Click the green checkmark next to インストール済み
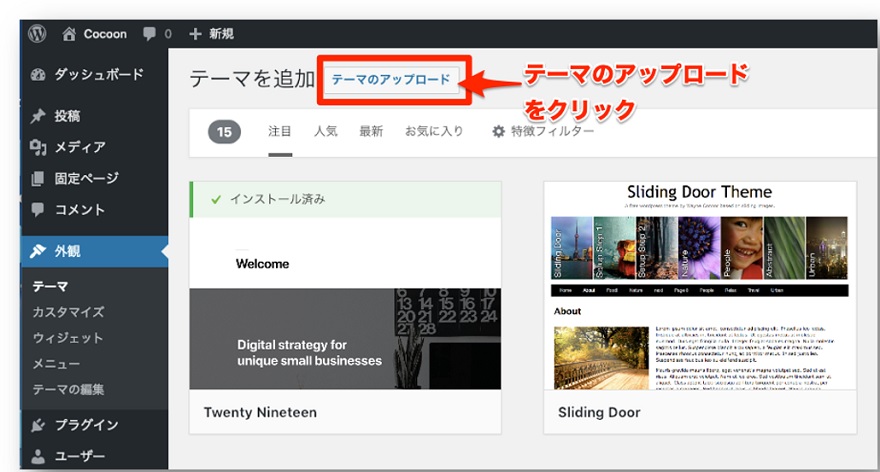This screenshot has height=472, width=880. (216, 199)
